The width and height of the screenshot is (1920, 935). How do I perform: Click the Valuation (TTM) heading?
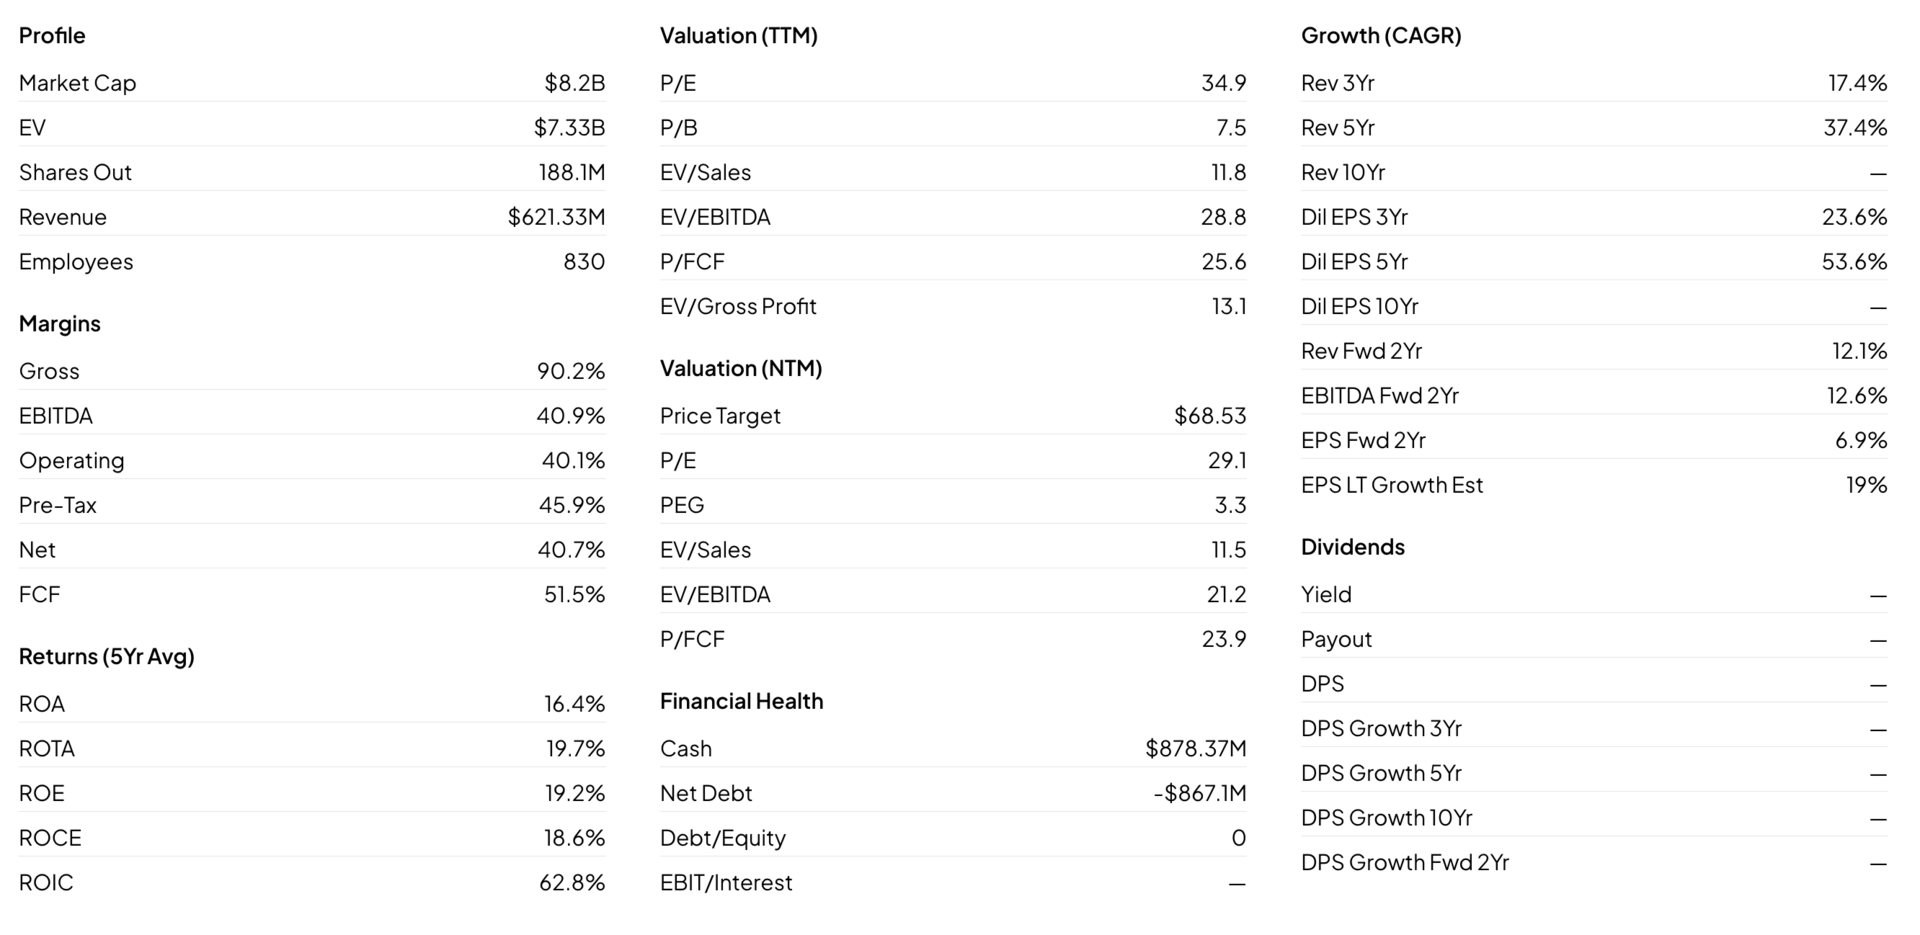[x=738, y=36]
